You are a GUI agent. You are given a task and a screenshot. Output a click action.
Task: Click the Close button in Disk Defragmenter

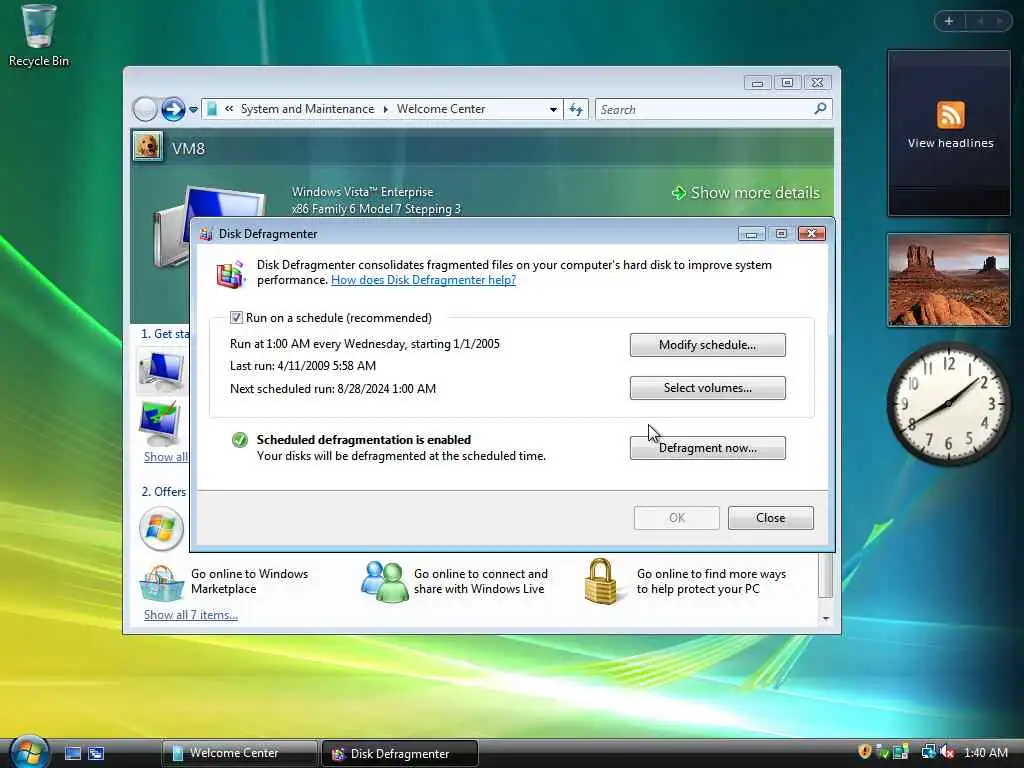pos(771,518)
